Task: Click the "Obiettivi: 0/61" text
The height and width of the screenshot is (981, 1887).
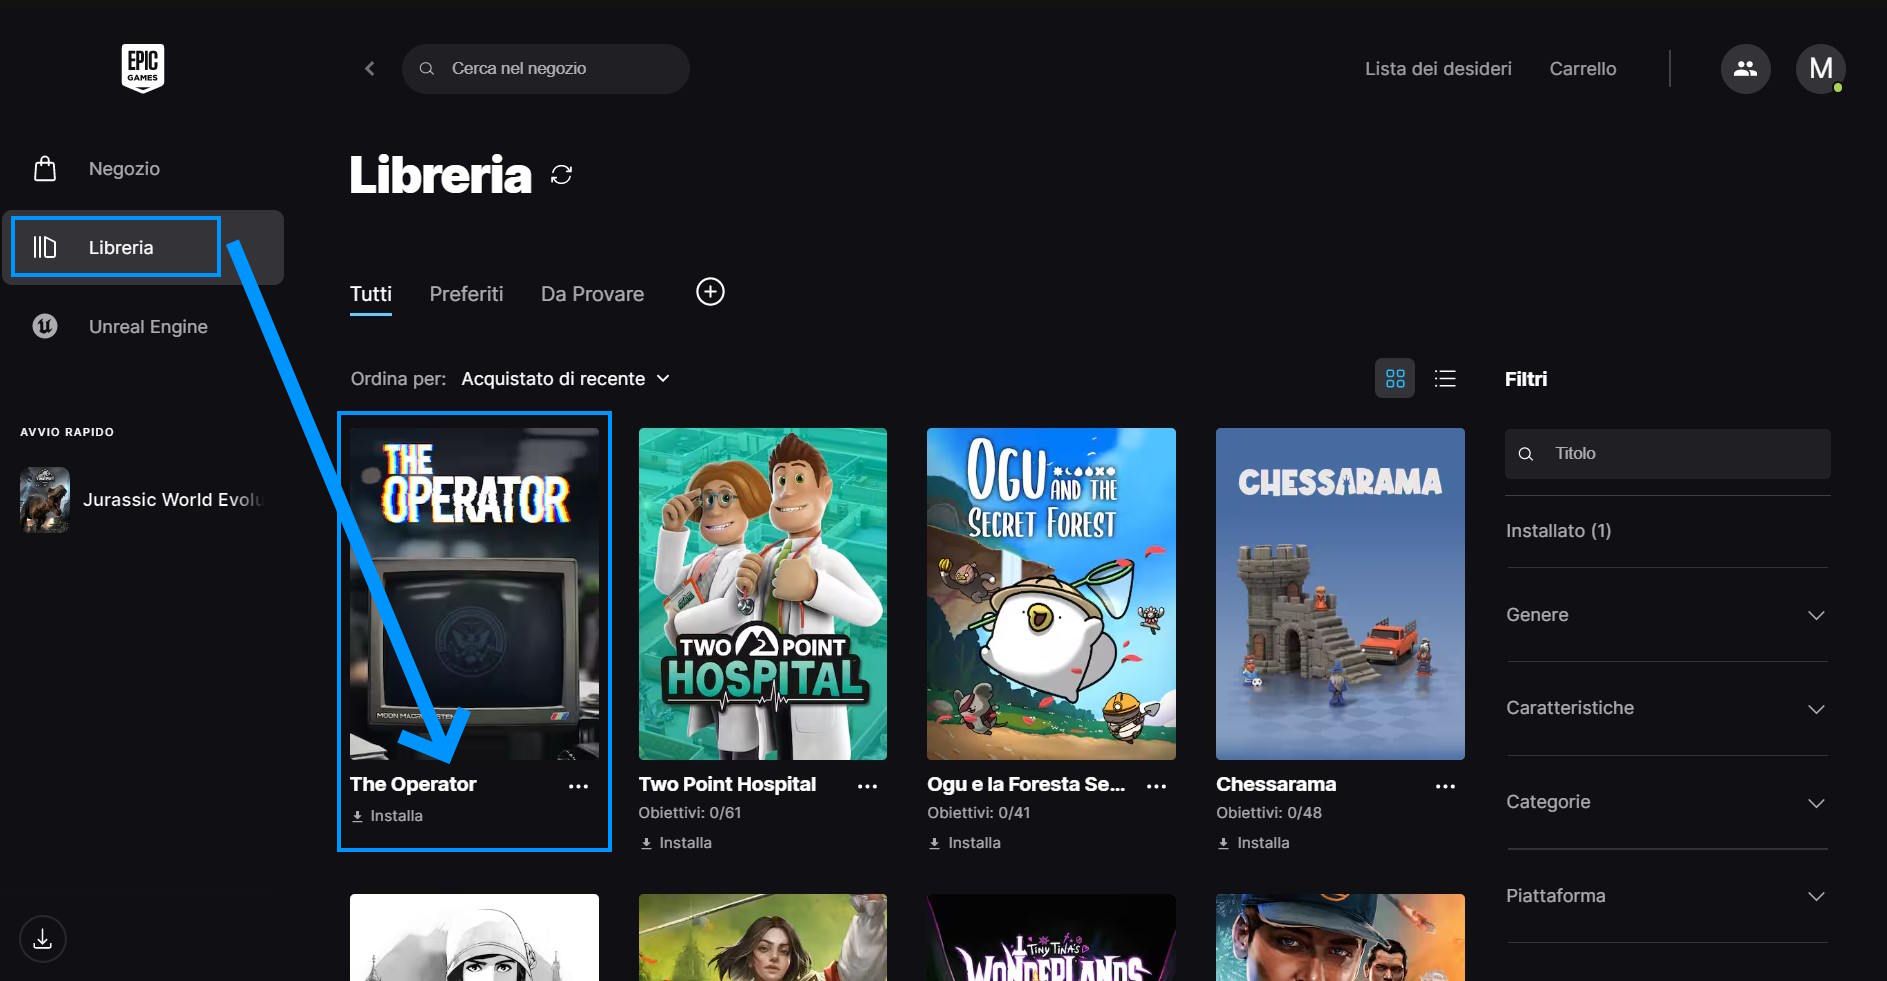Action: (x=690, y=813)
